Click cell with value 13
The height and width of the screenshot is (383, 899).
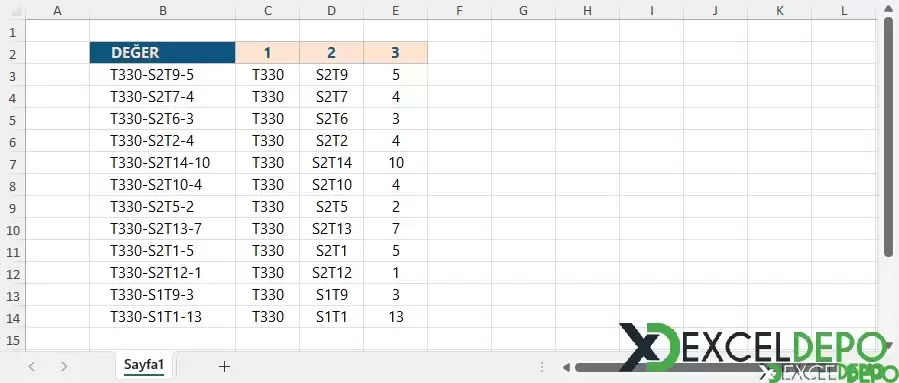click(396, 316)
